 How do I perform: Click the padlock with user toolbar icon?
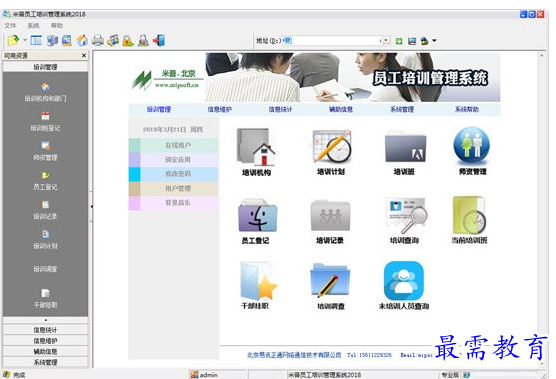pos(143,41)
